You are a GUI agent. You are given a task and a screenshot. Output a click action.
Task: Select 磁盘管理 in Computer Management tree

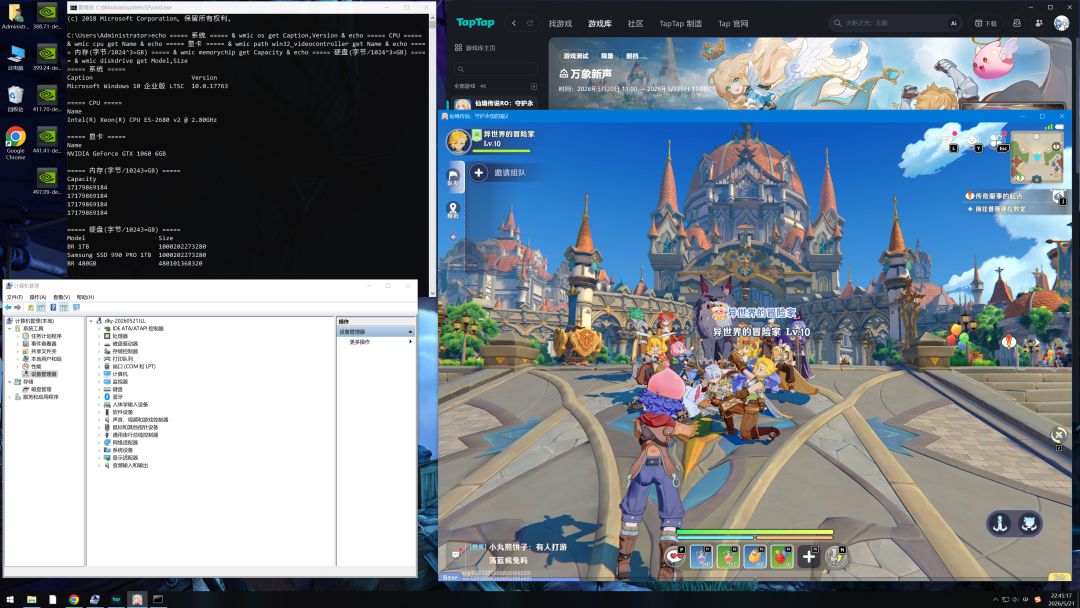pos(41,389)
